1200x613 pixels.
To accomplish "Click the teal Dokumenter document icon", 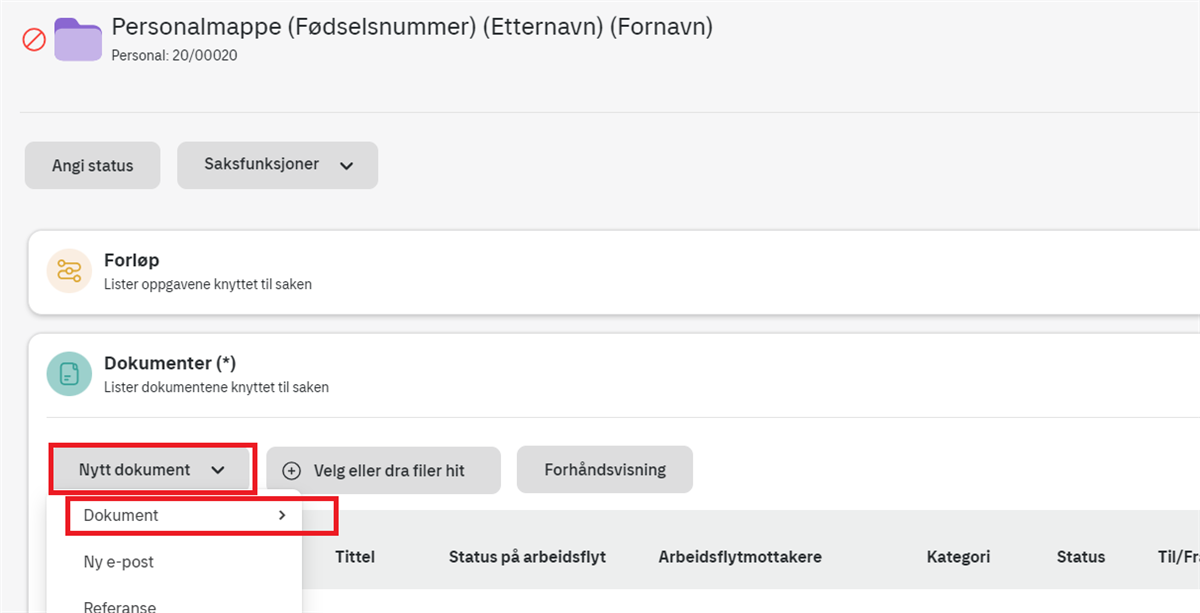I will coord(70,373).
